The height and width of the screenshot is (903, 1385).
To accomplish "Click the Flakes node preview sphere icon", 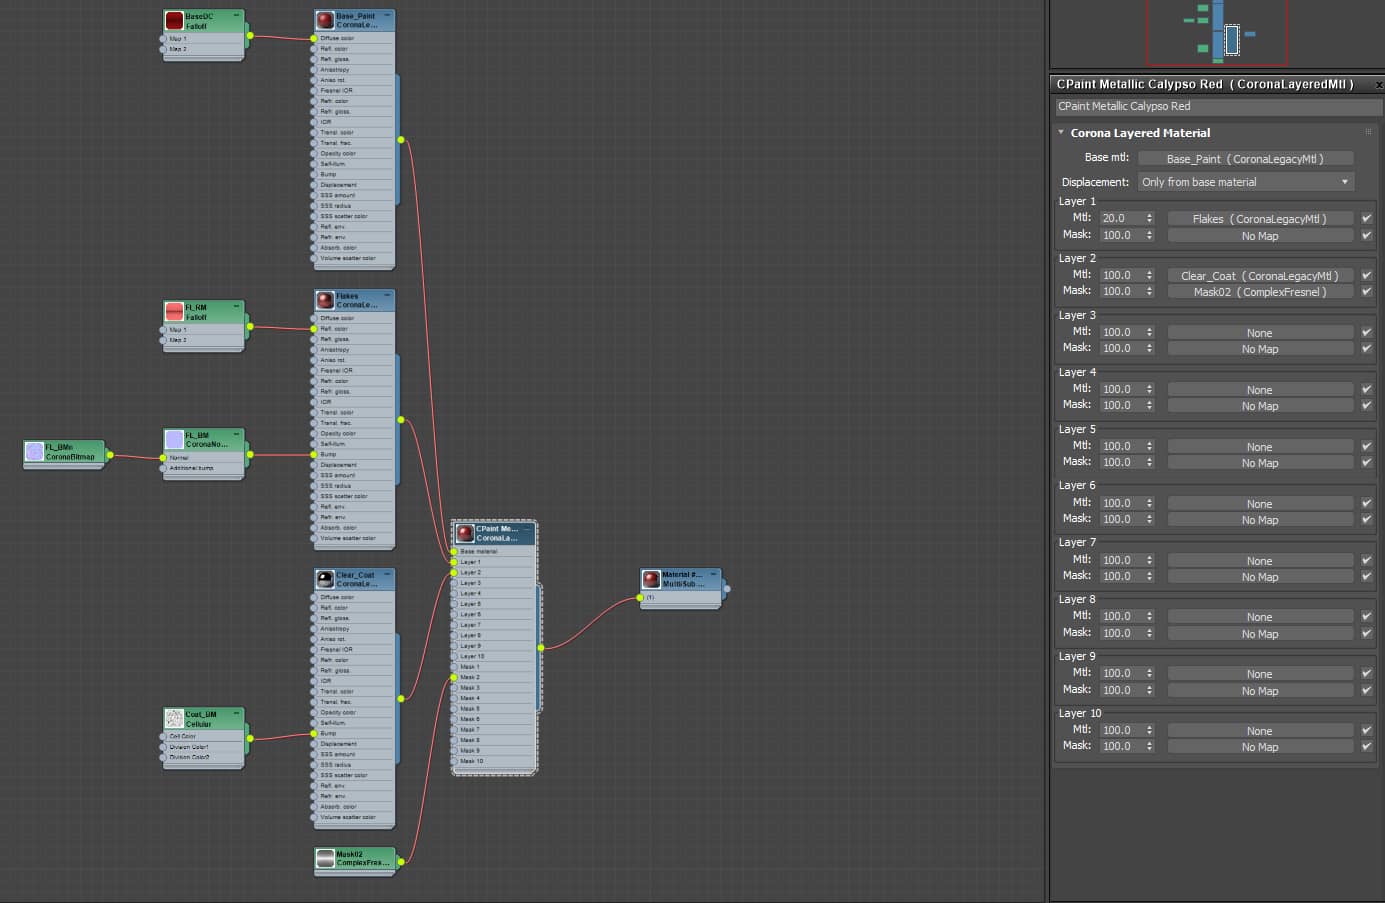I will (x=325, y=300).
